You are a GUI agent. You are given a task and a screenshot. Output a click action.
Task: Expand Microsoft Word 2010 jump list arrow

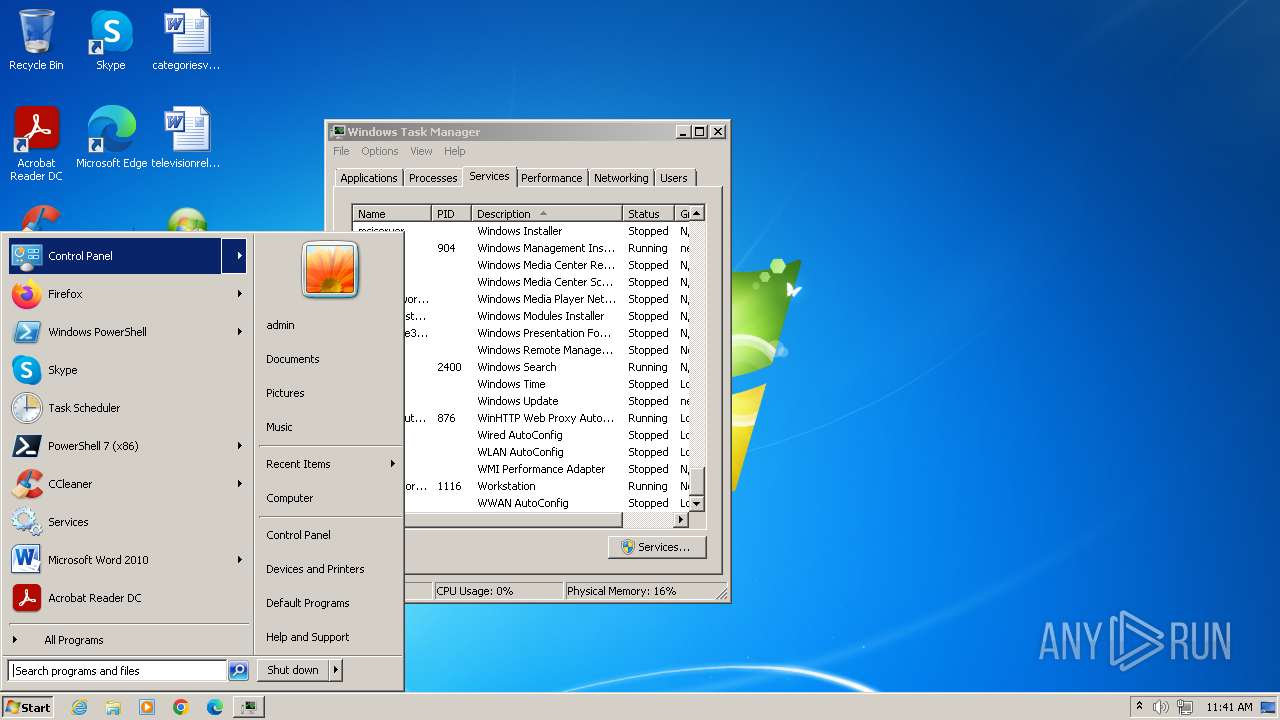(239, 560)
